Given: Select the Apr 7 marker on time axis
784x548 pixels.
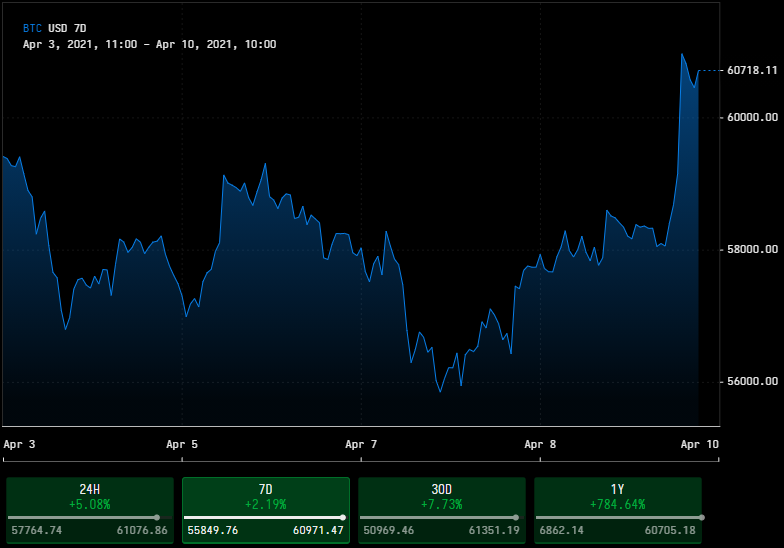Looking at the screenshot, I should click(x=361, y=444).
